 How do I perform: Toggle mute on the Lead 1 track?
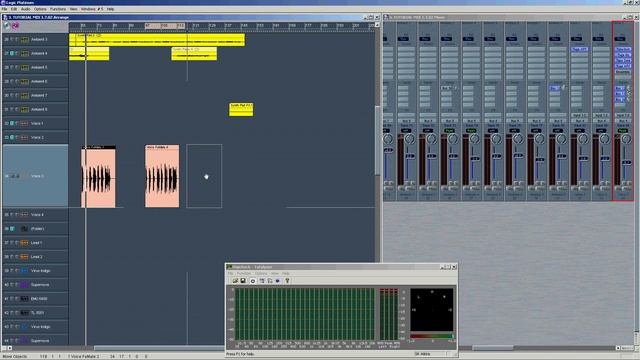[x=12, y=243]
